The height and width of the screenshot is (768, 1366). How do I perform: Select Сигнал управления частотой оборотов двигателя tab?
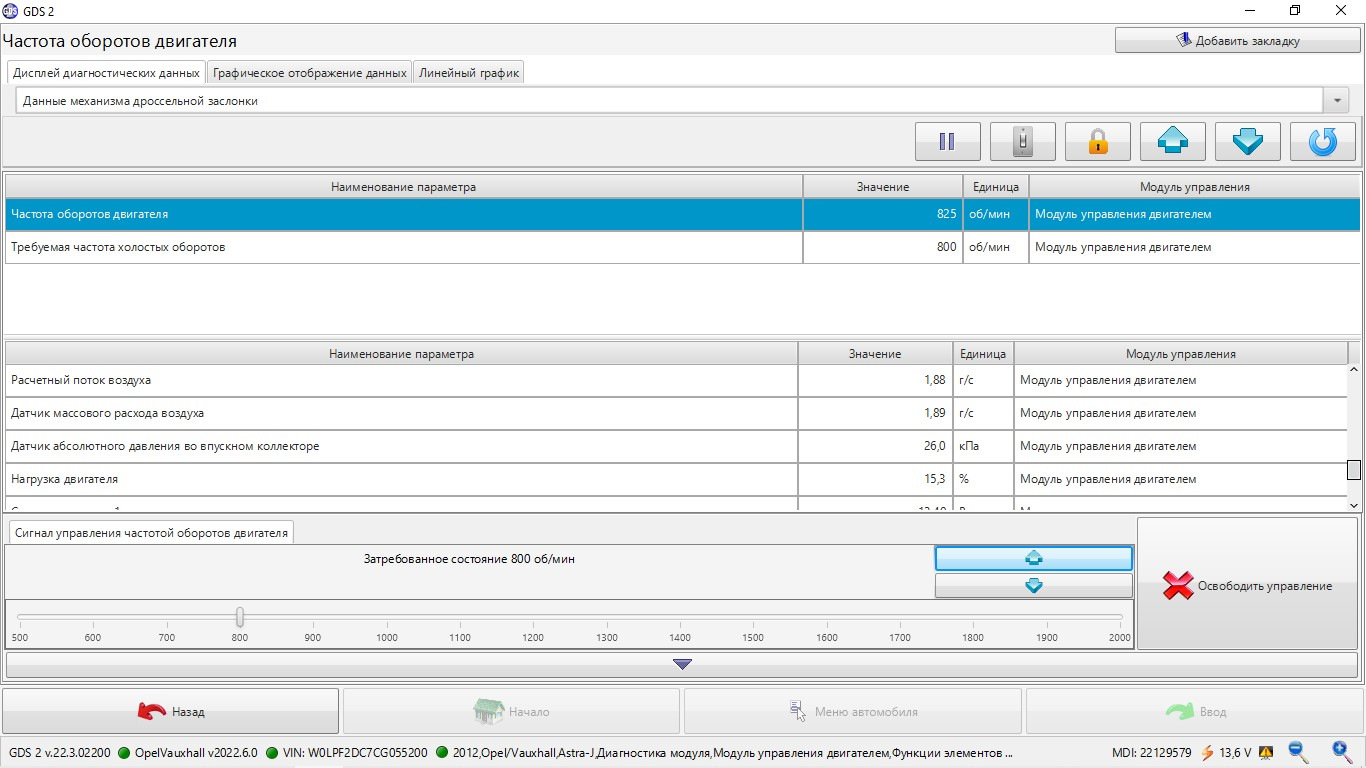[151, 533]
